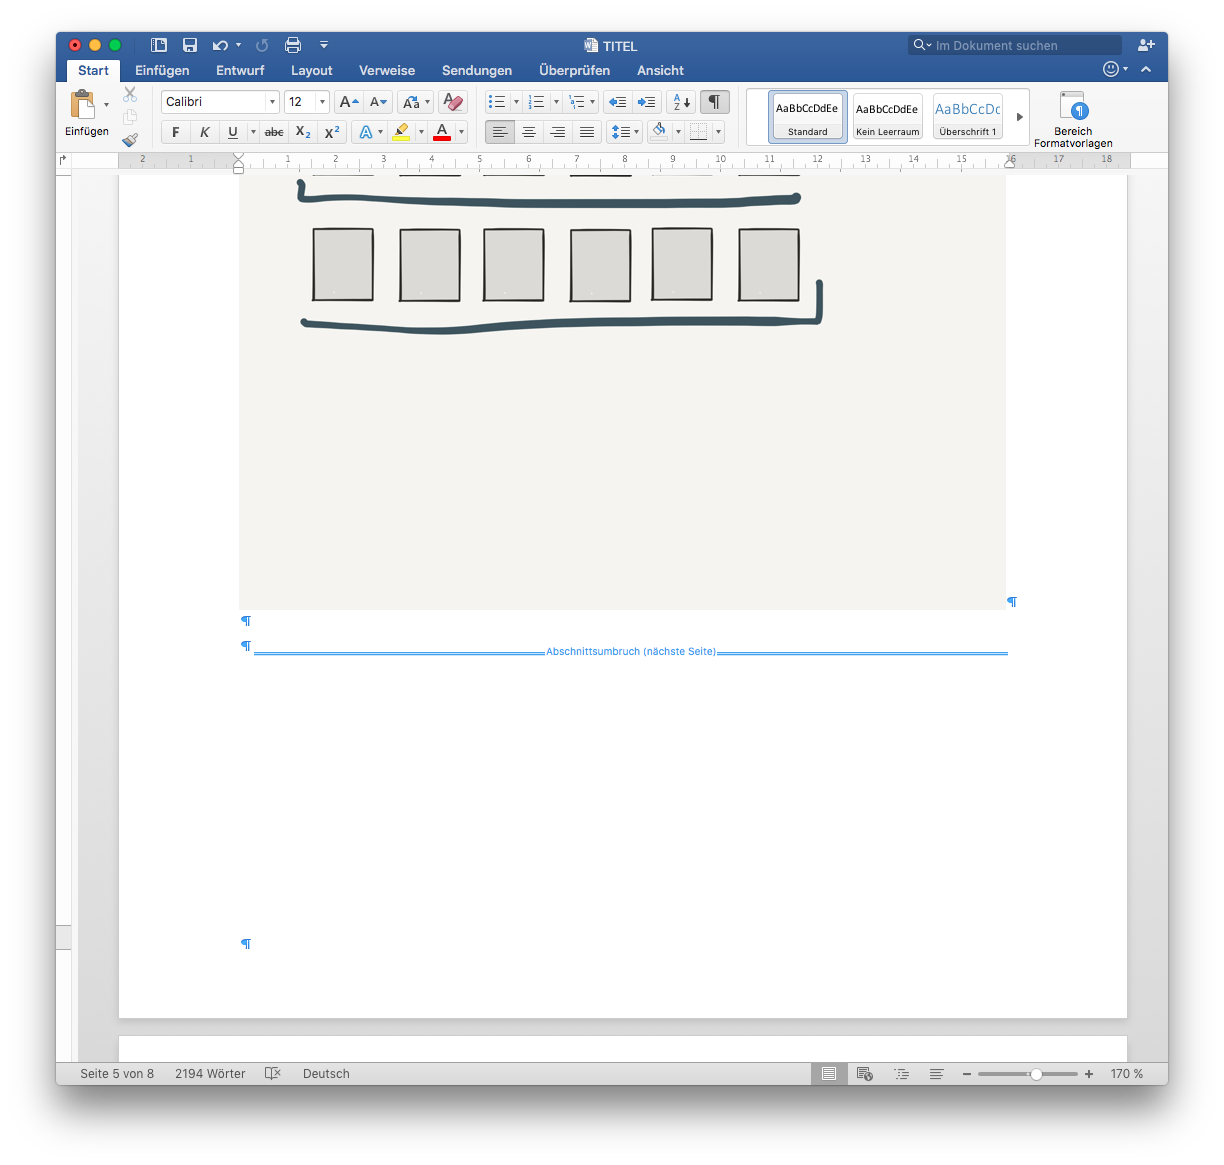
Task: Open quick access toolbar customize arrow
Action: (324, 45)
